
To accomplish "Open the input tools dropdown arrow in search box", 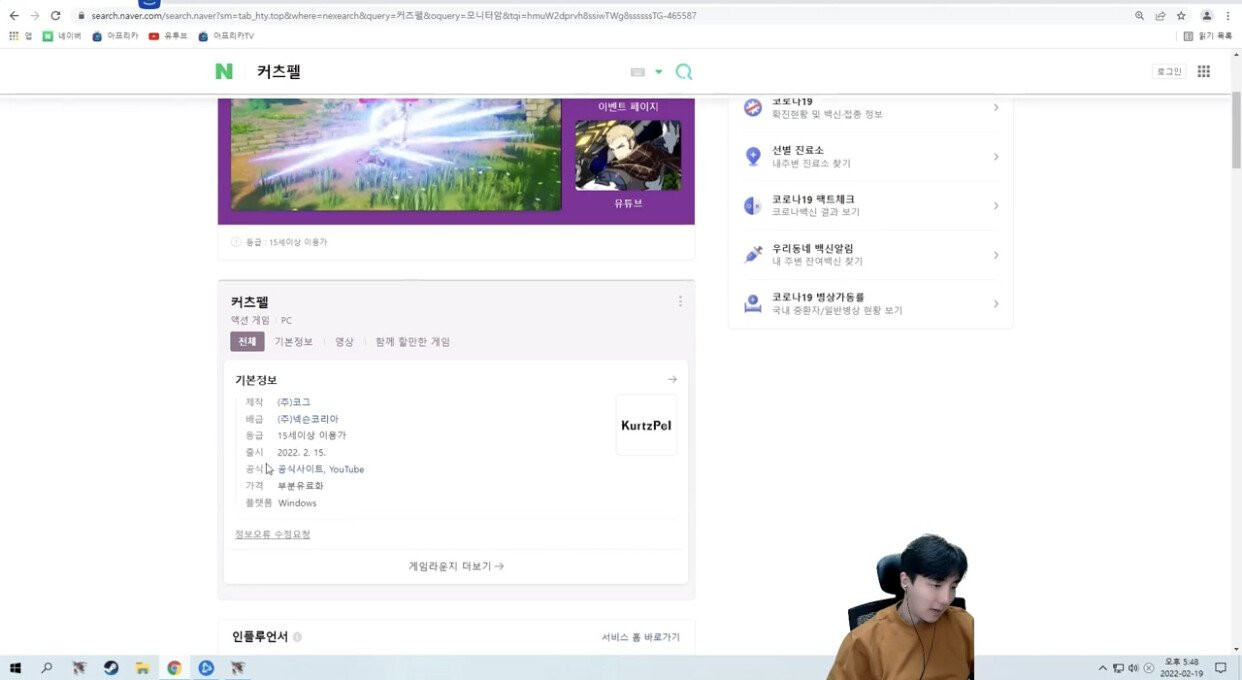I will coord(658,72).
